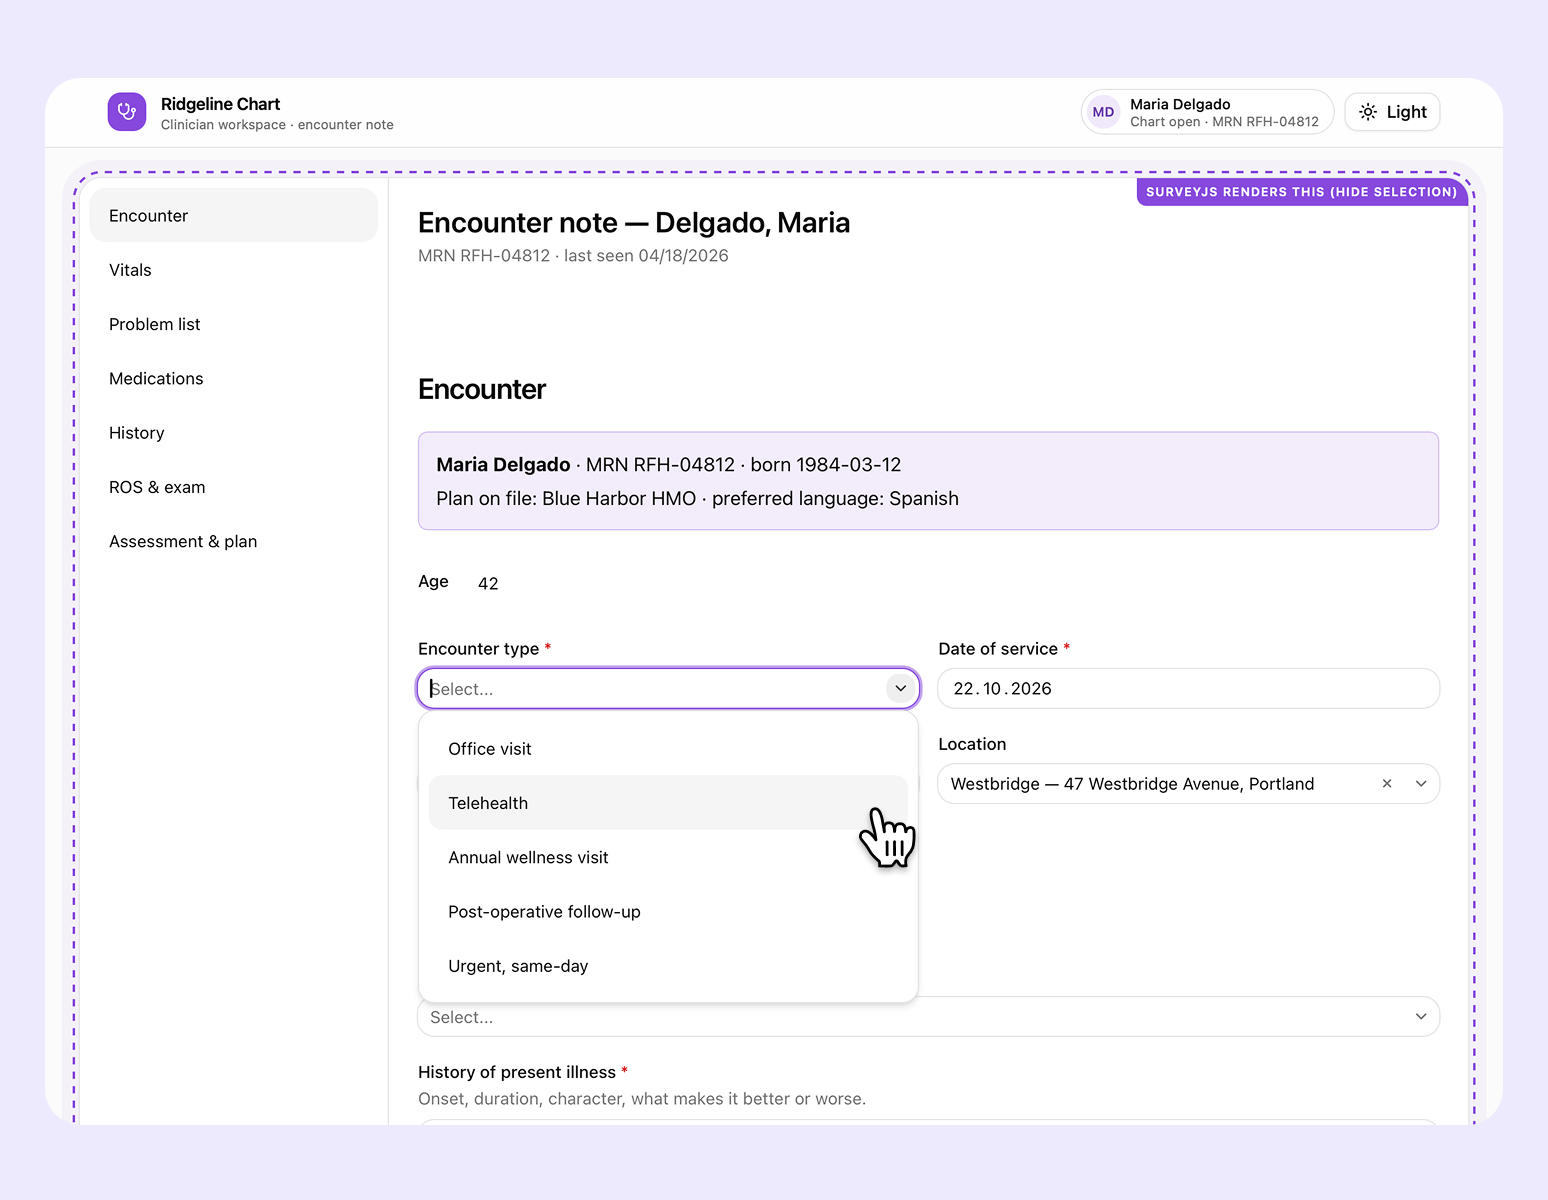Clear the Location field with X icon
Image resolution: width=1548 pixels, height=1200 pixels.
1387,784
